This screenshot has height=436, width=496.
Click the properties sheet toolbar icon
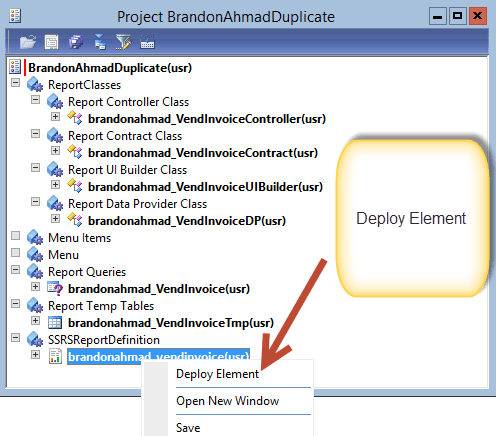tap(52, 42)
